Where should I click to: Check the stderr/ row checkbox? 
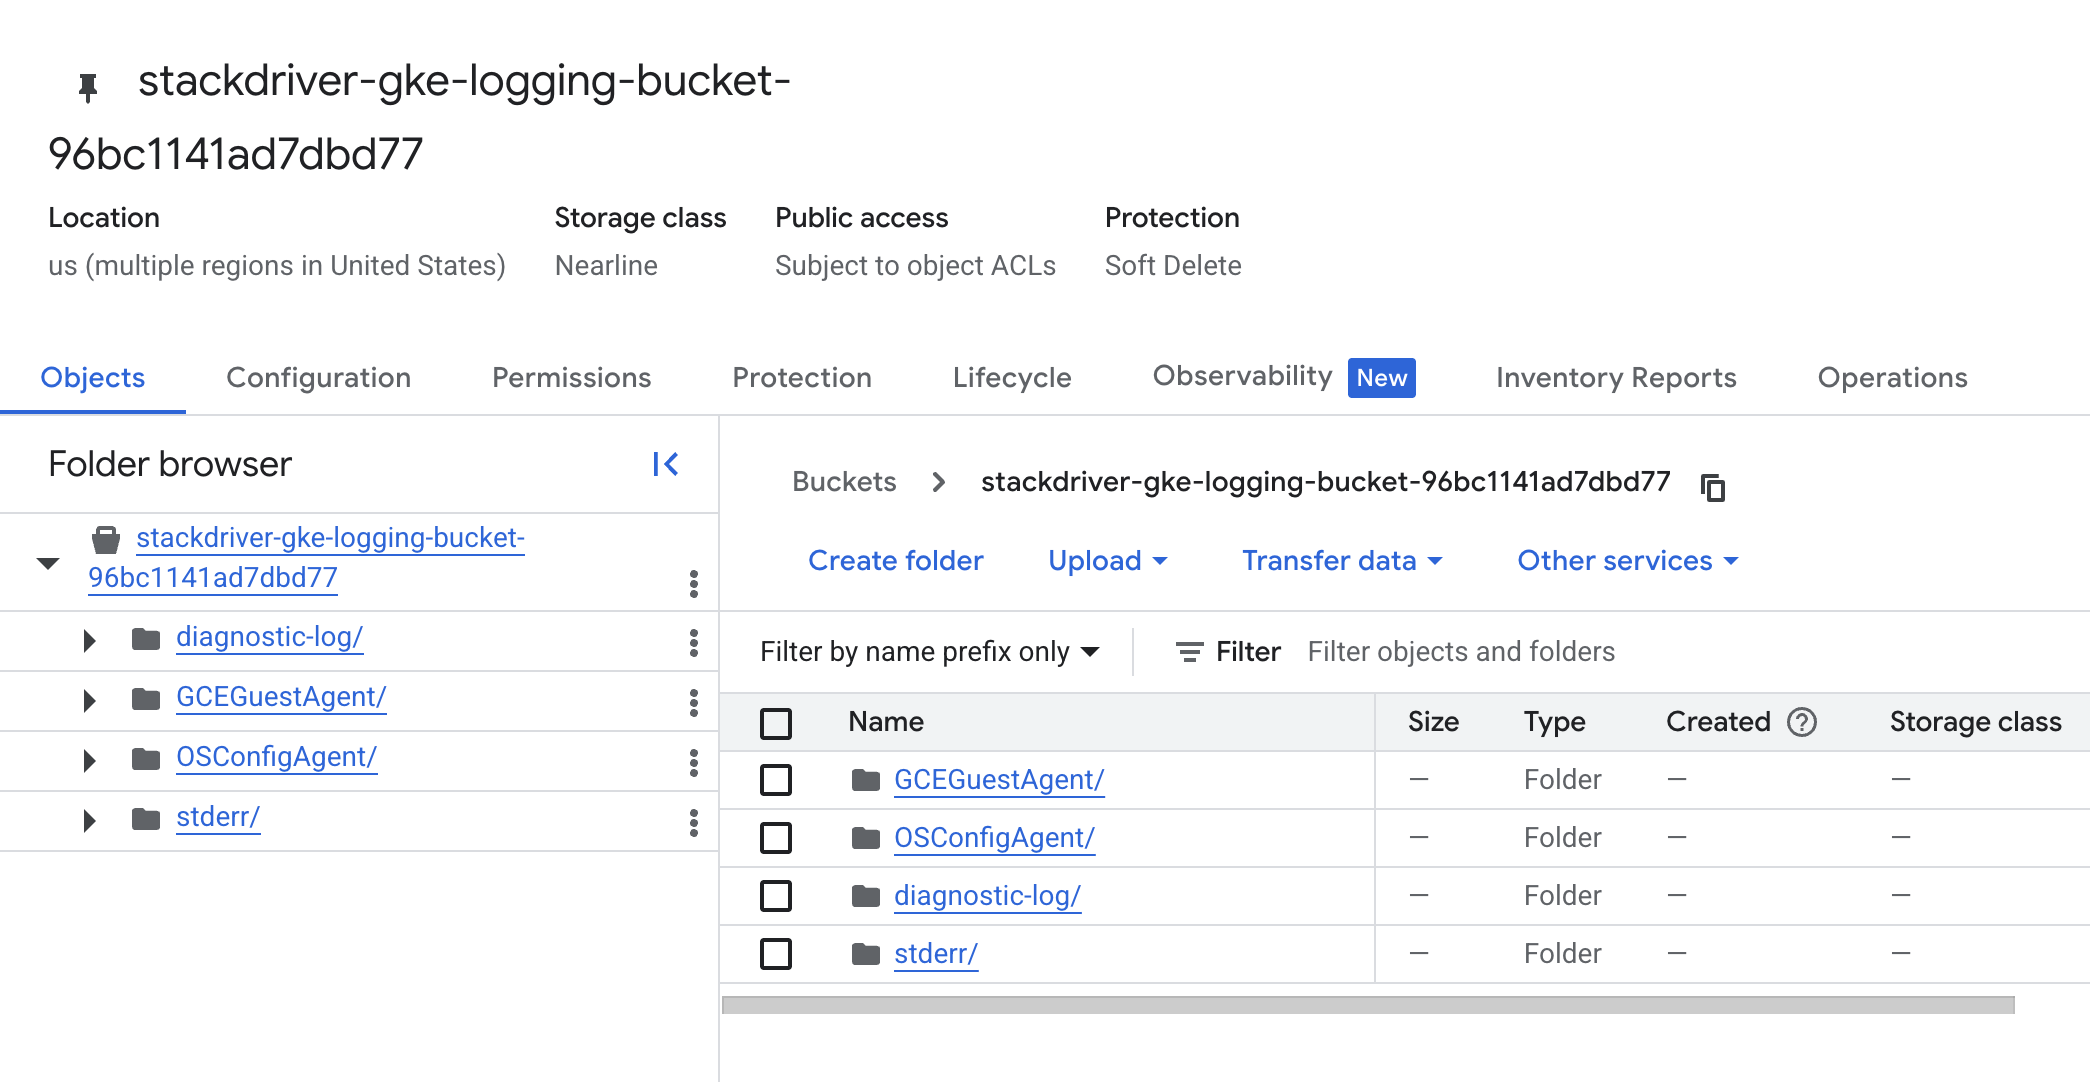(x=776, y=954)
